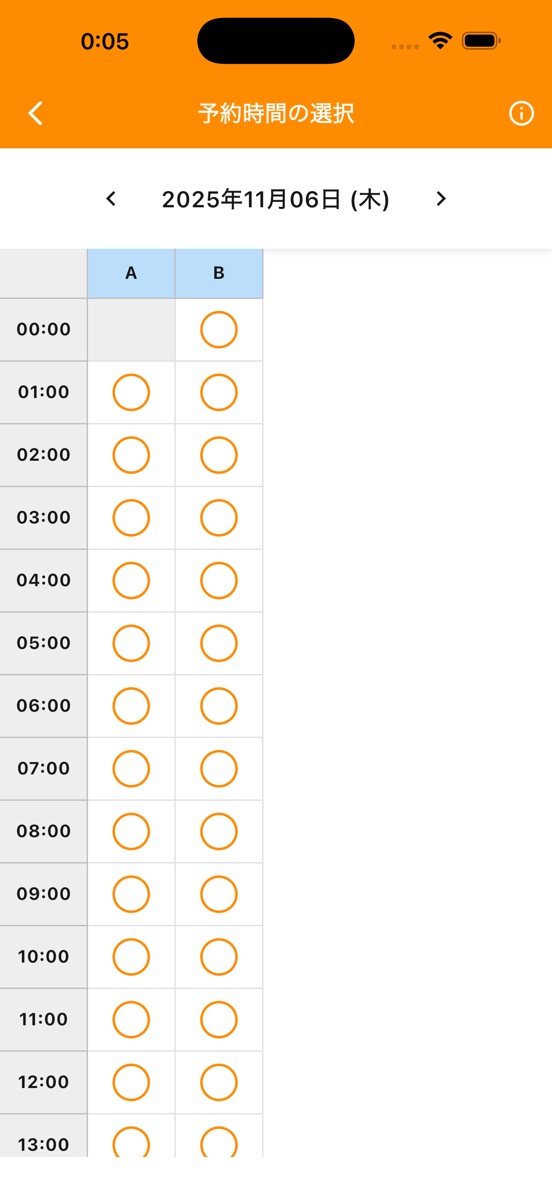Viewport: 552px width, 1200px height.
Task: Reserve 05:00 in column A
Action: point(131,643)
